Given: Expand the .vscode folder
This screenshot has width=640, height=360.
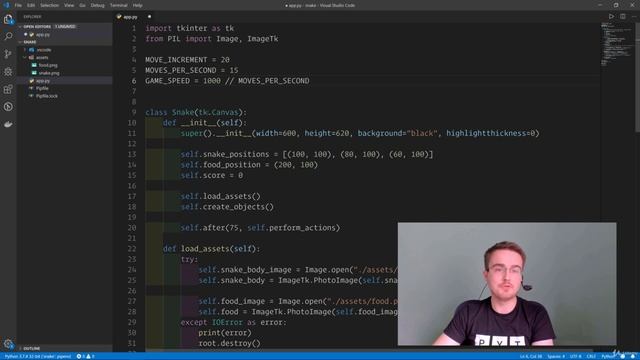Looking at the screenshot, I should pos(25,50).
